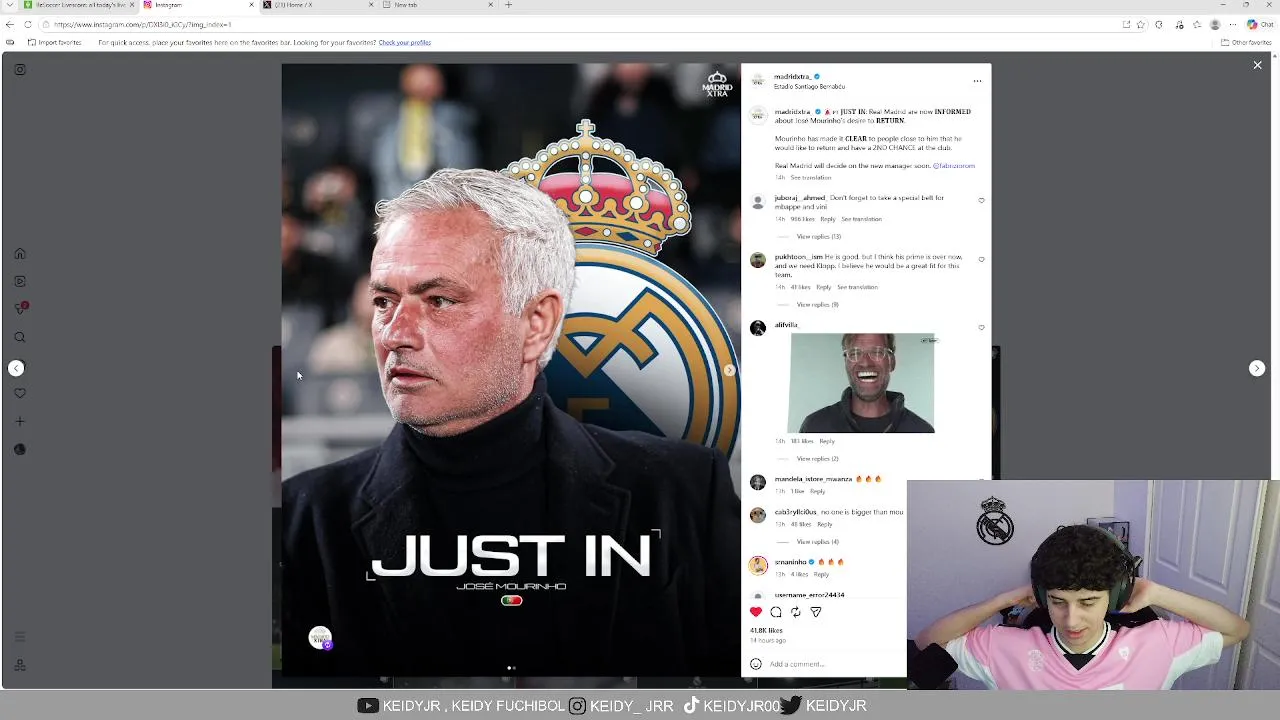Click Import favorites on favorites bar
The image size is (1280, 720).
(x=55, y=43)
